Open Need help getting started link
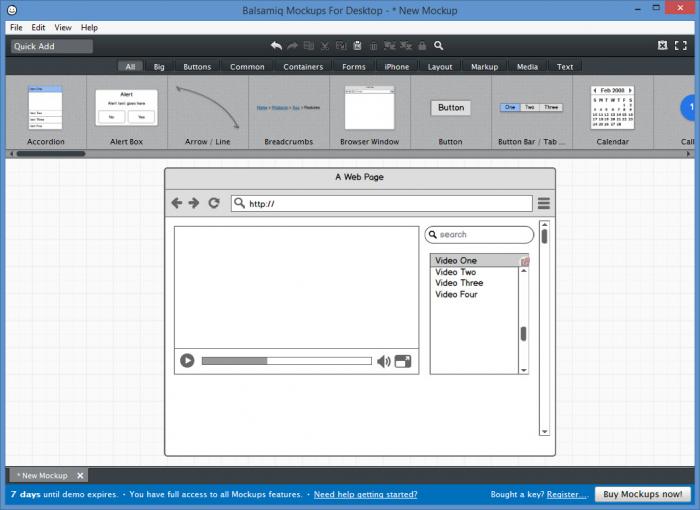This screenshot has width=700, height=510. [366, 494]
